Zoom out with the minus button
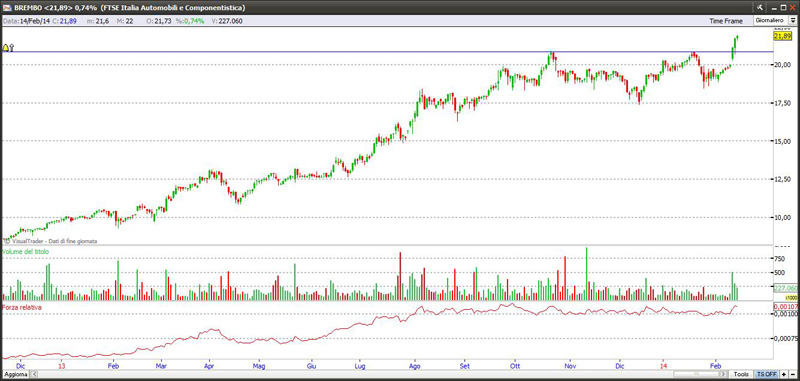The image size is (800, 381). (792, 374)
